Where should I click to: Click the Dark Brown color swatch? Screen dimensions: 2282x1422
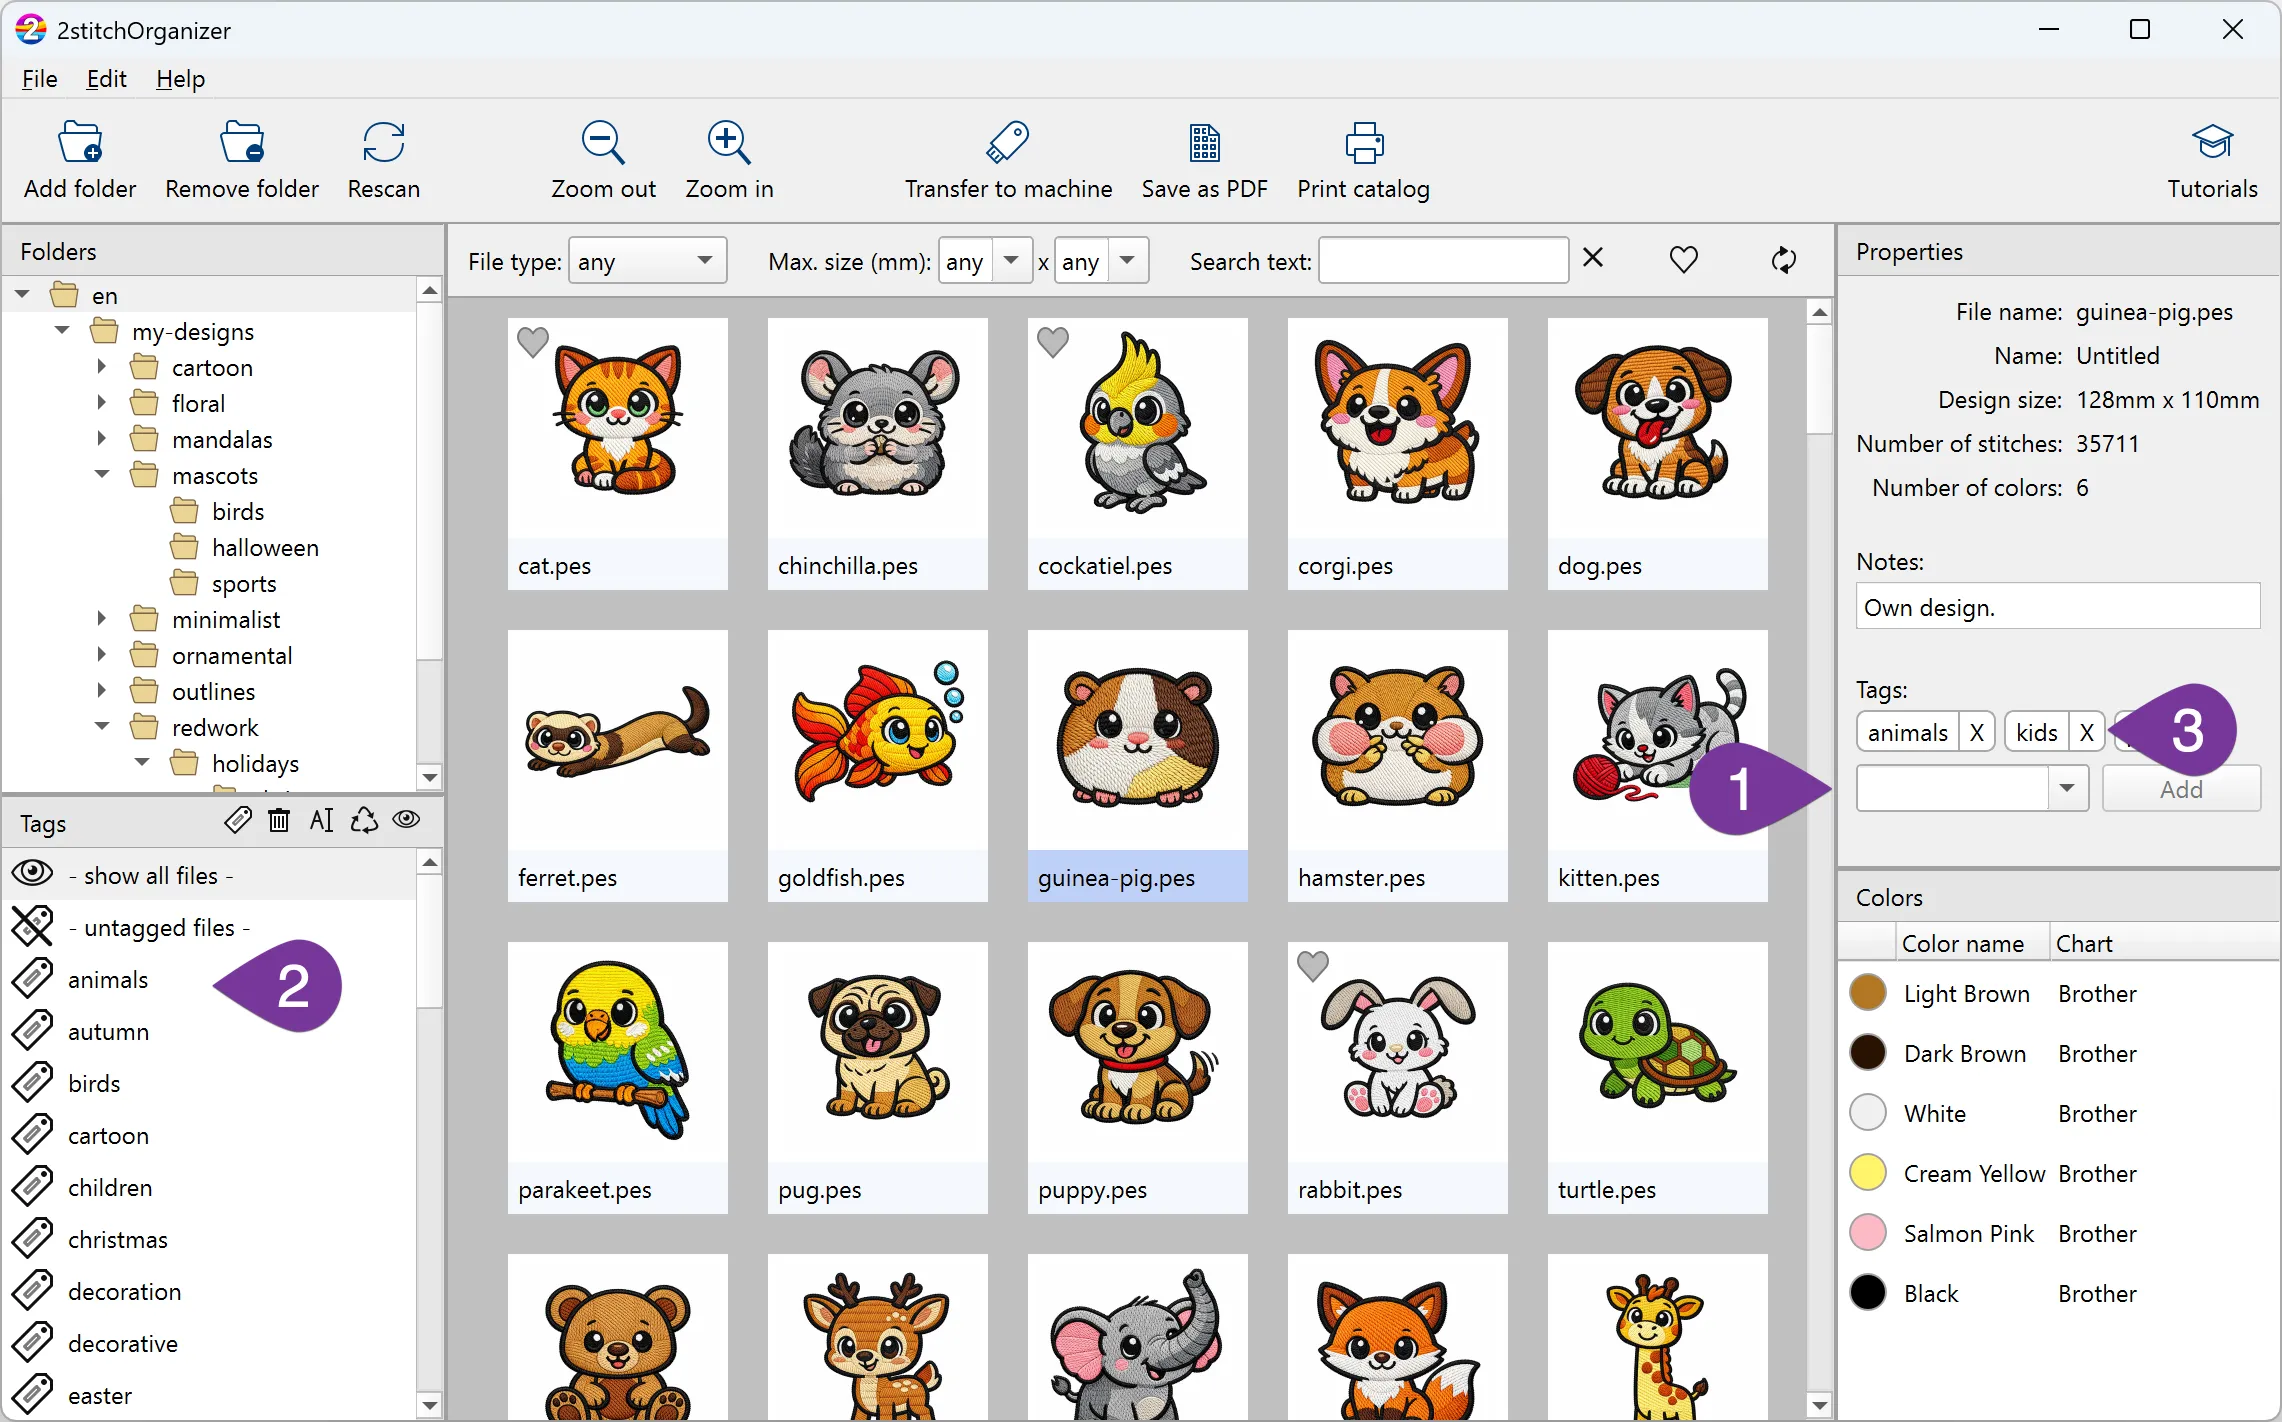(1867, 1053)
